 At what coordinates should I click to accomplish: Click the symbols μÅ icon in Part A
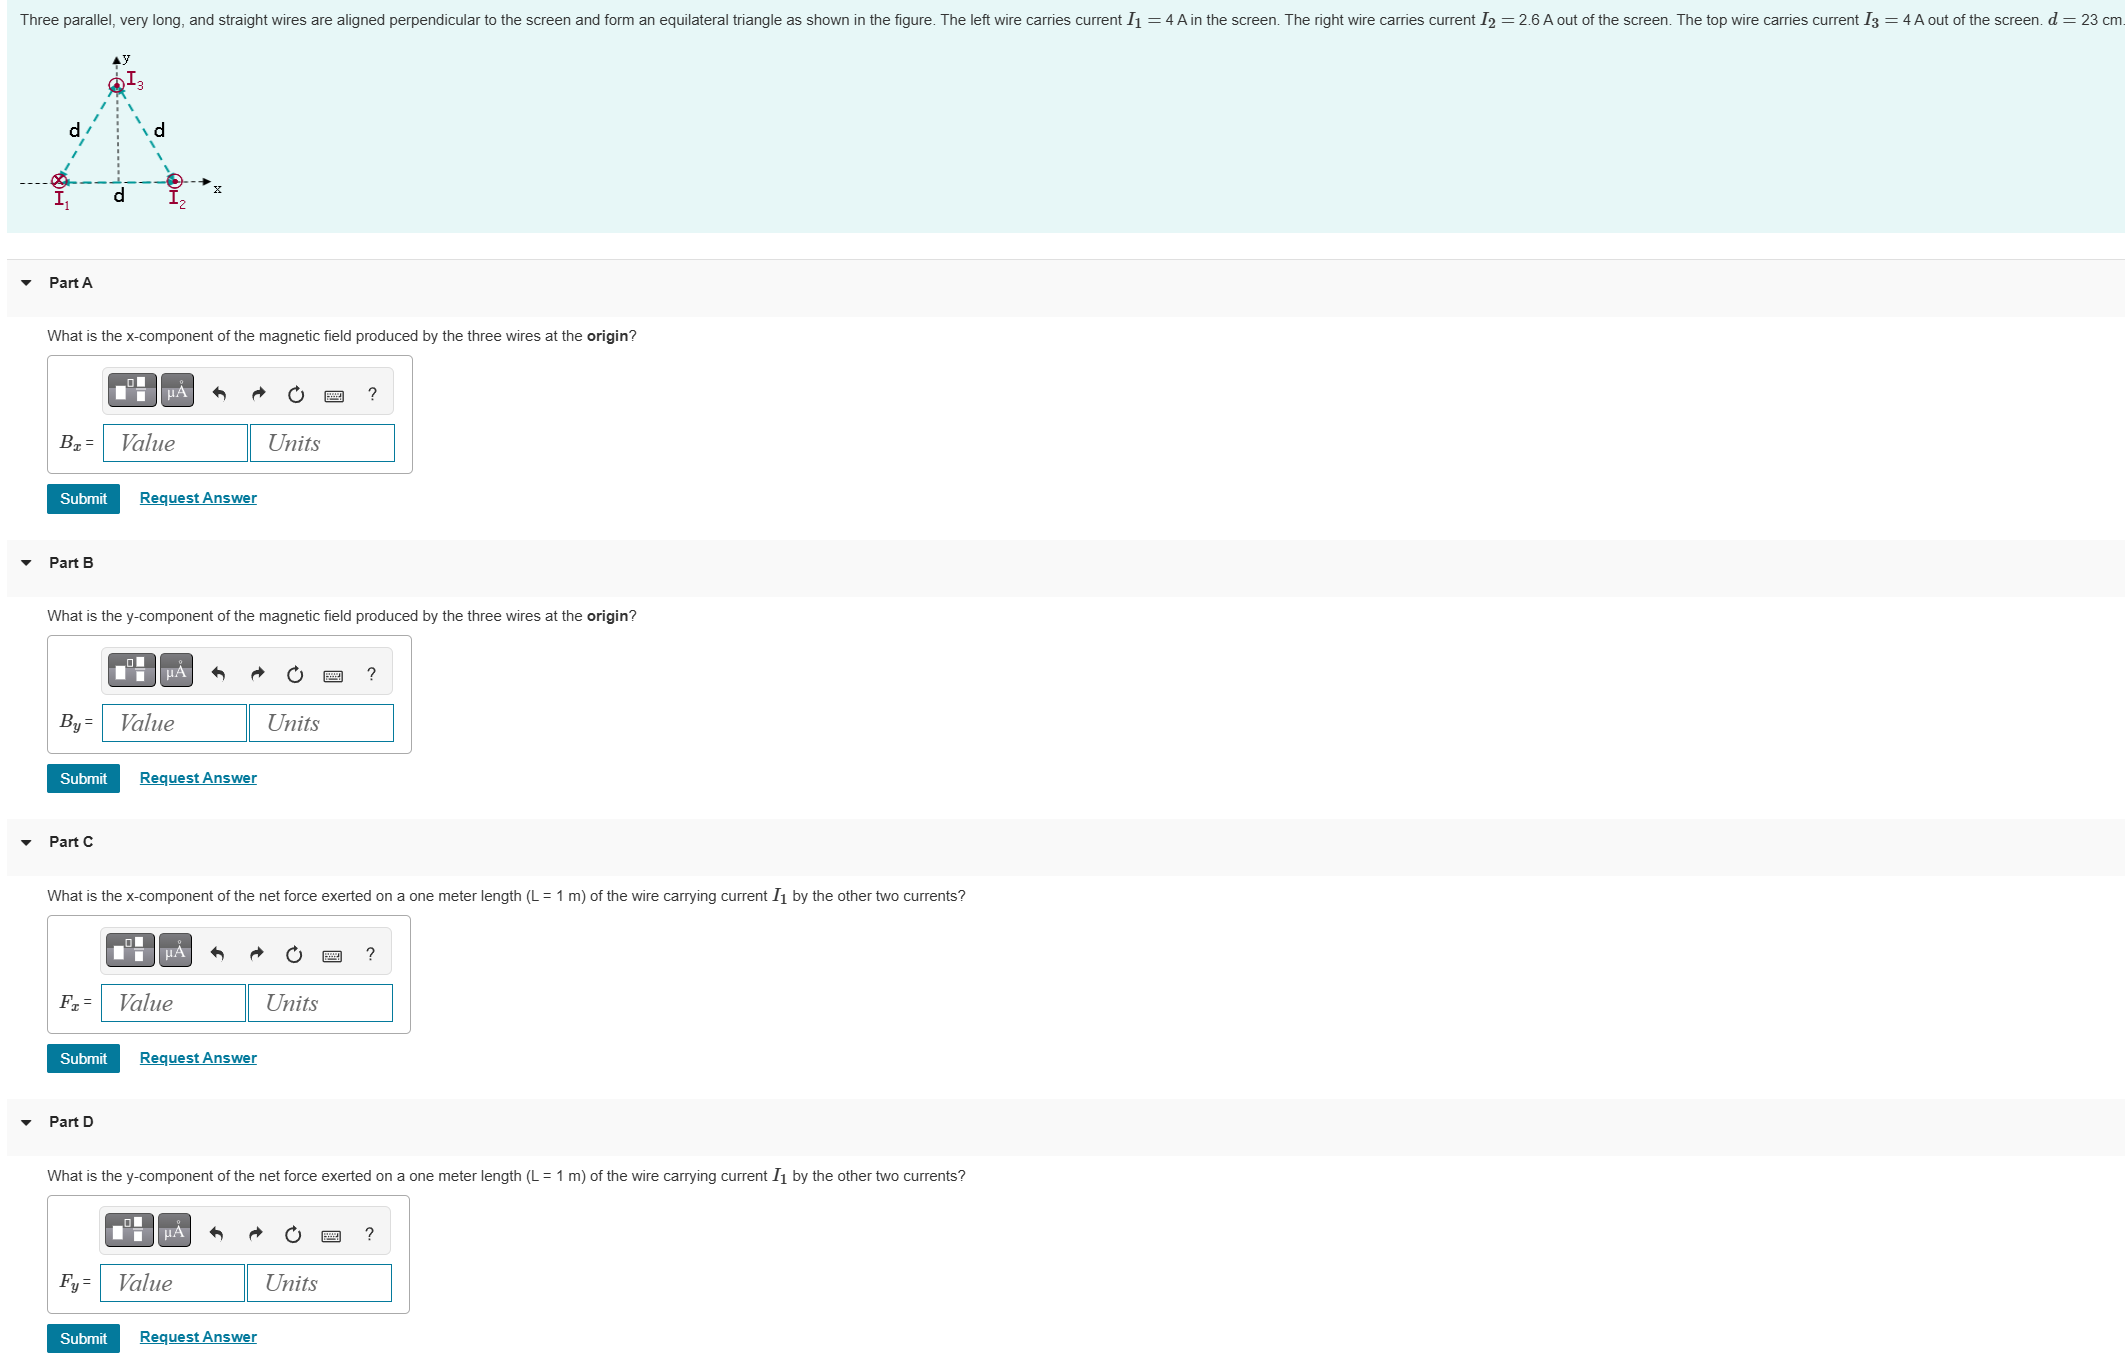177,390
